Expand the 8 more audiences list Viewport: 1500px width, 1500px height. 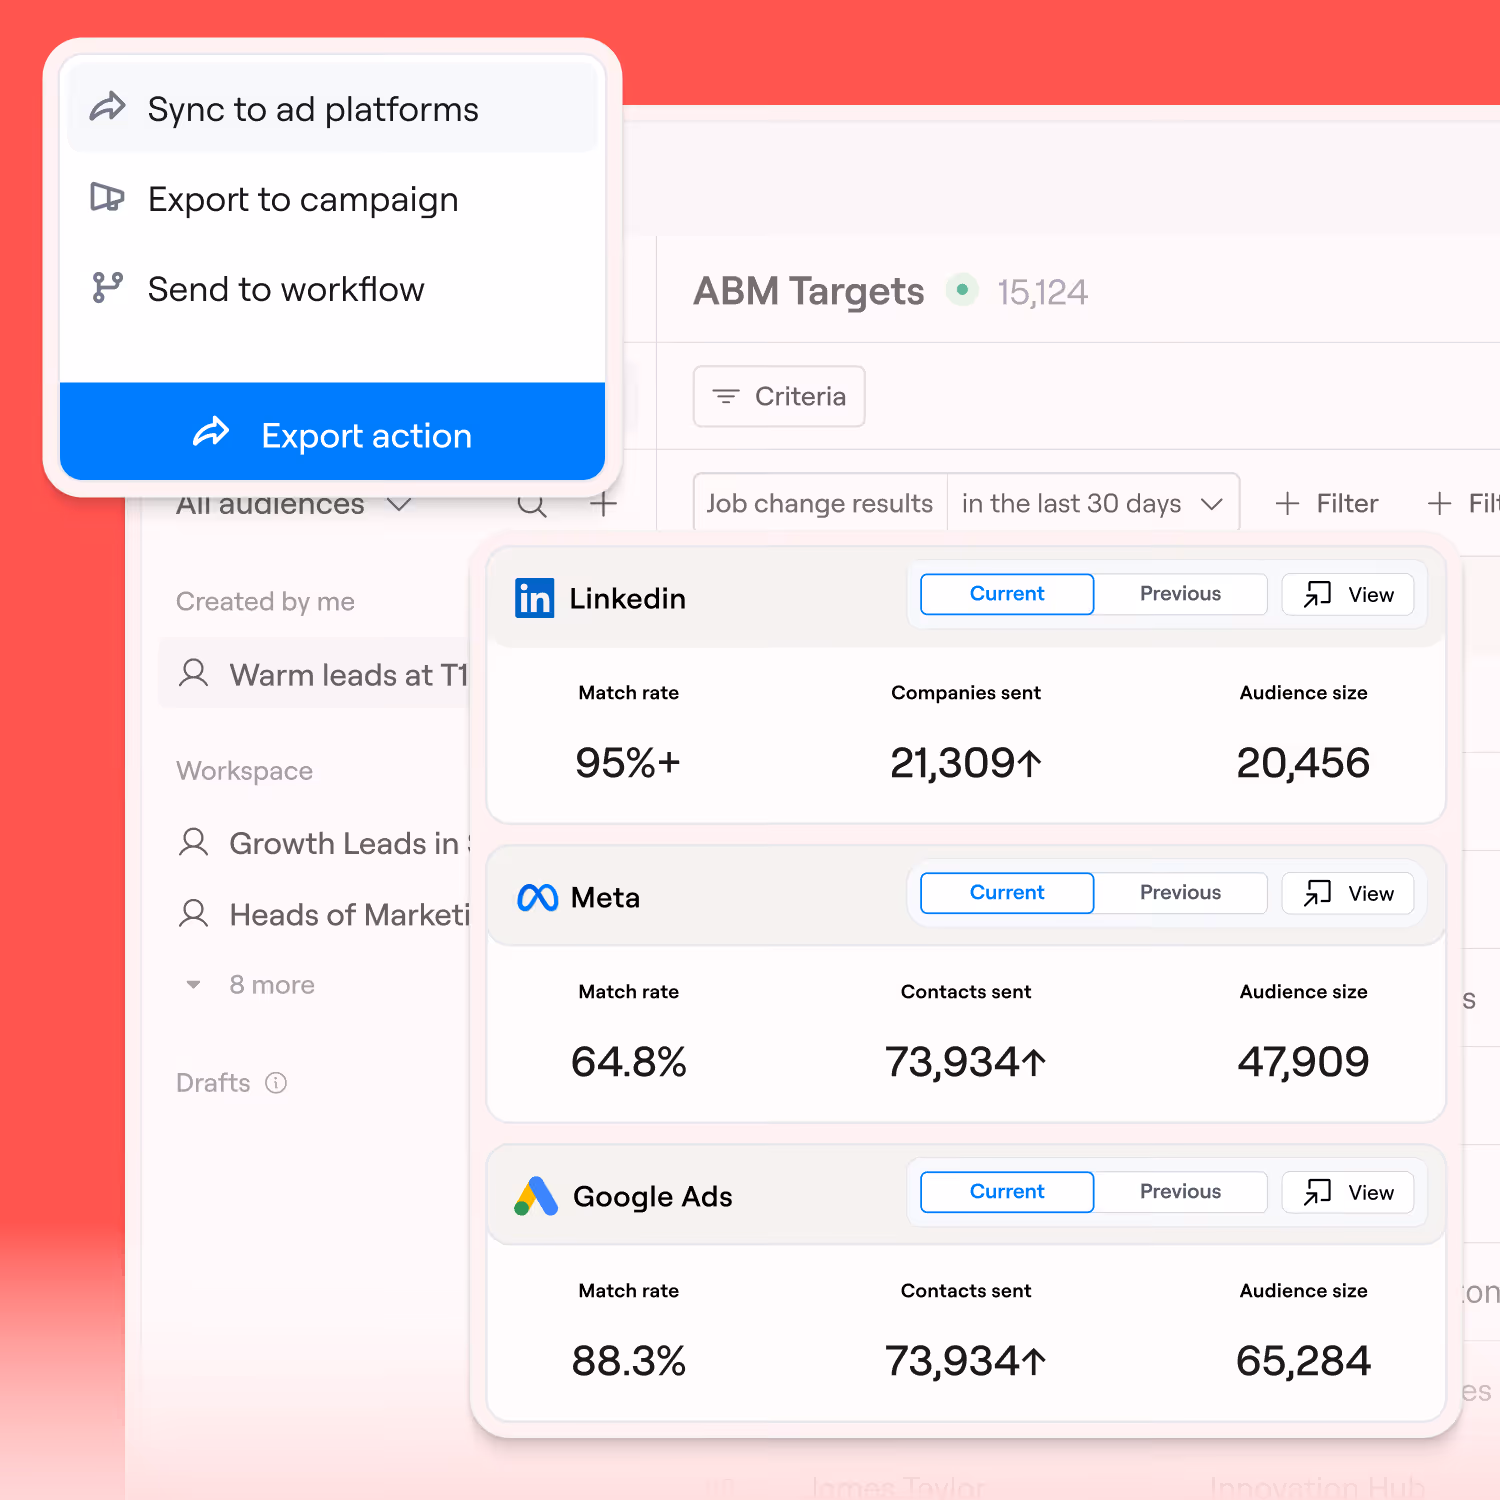pos(251,985)
